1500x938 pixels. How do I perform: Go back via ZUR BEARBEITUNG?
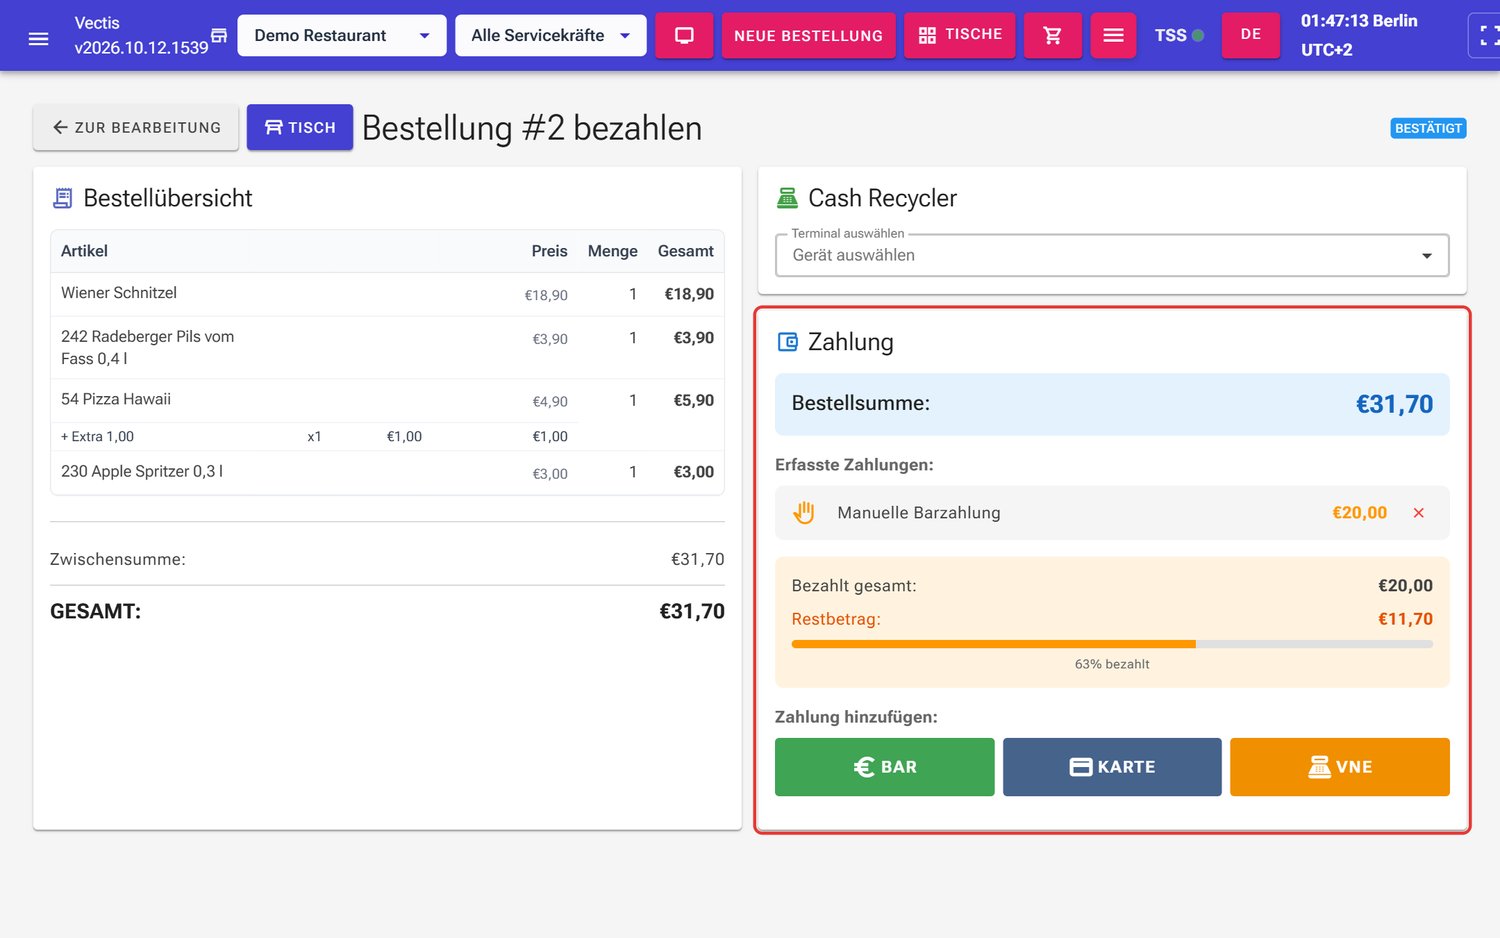click(x=136, y=127)
